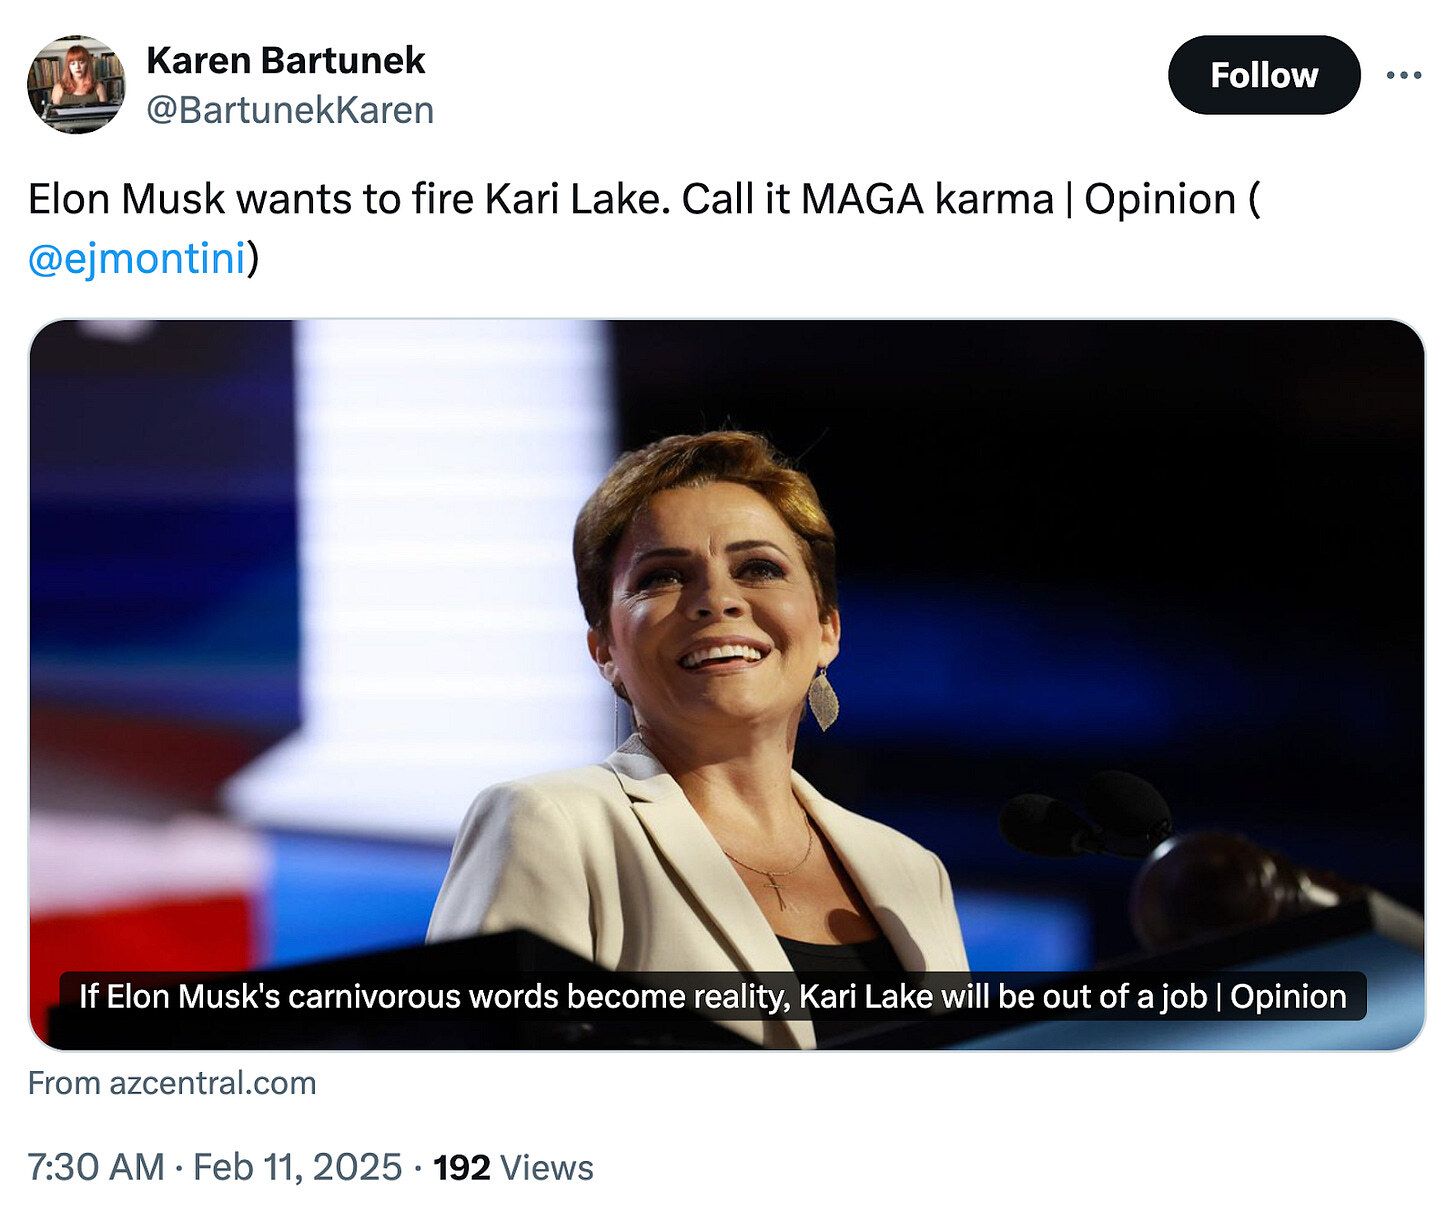The image size is (1456, 1212).
Task: Open the Karen Bartunek display name link
Action: pos(286,60)
